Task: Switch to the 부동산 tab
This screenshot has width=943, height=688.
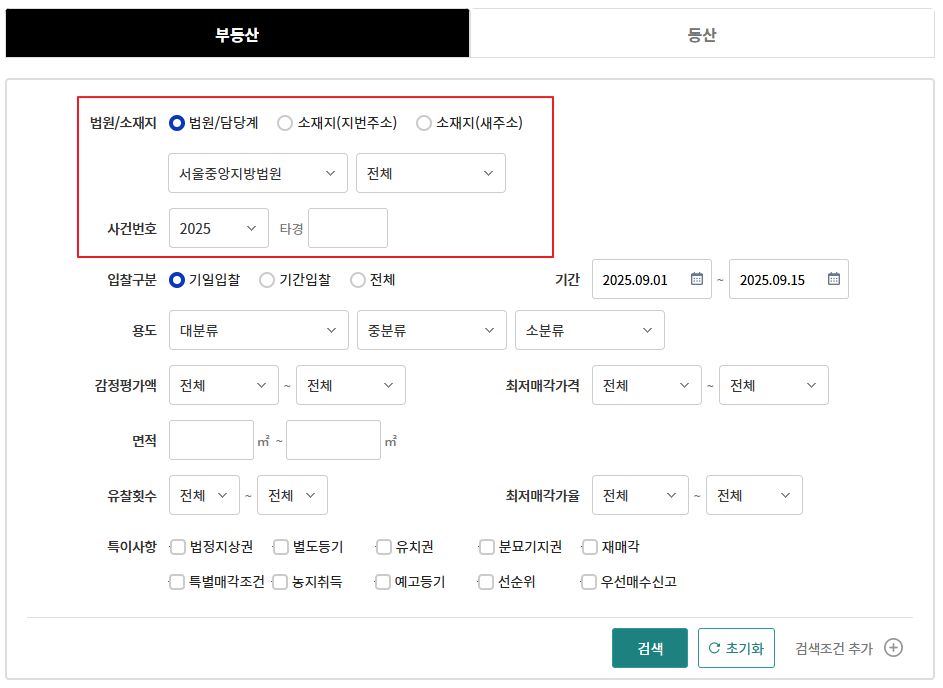Action: point(237,34)
